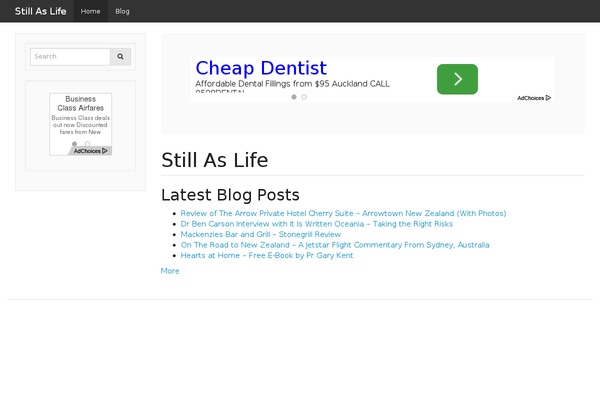Click the Affordable Dental Fillings ad description
This screenshot has width=600, height=400.
tap(292, 84)
